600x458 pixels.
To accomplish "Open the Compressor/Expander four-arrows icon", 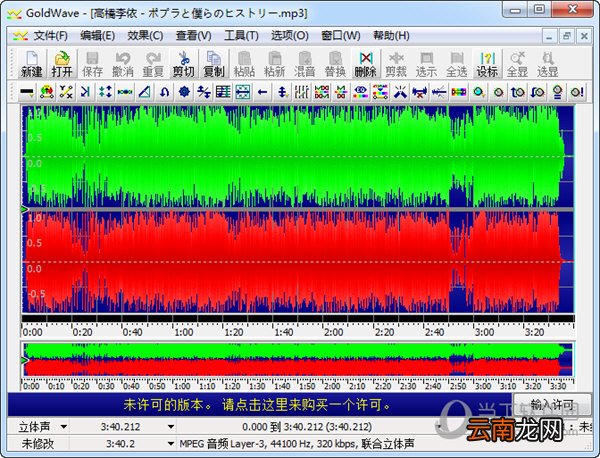I will pyautogui.click(x=105, y=92).
